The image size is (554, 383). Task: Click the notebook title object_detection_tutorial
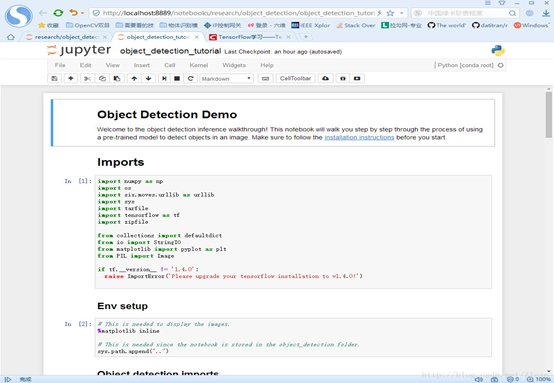[x=170, y=51]
